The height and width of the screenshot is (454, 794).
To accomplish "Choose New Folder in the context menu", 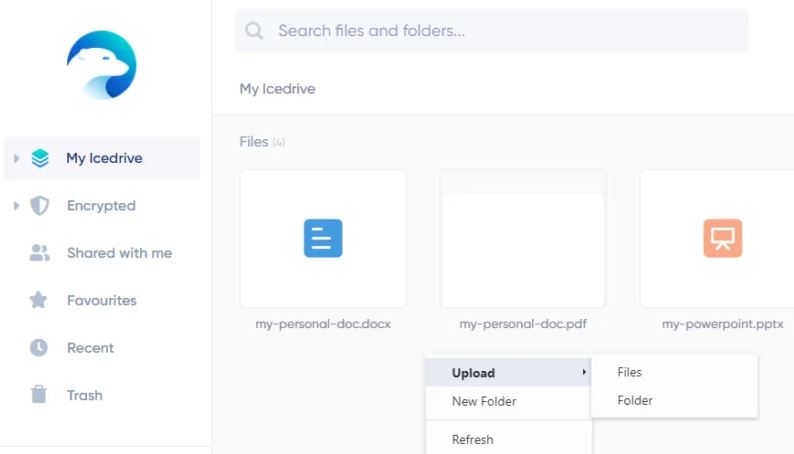I will [508, 401].
